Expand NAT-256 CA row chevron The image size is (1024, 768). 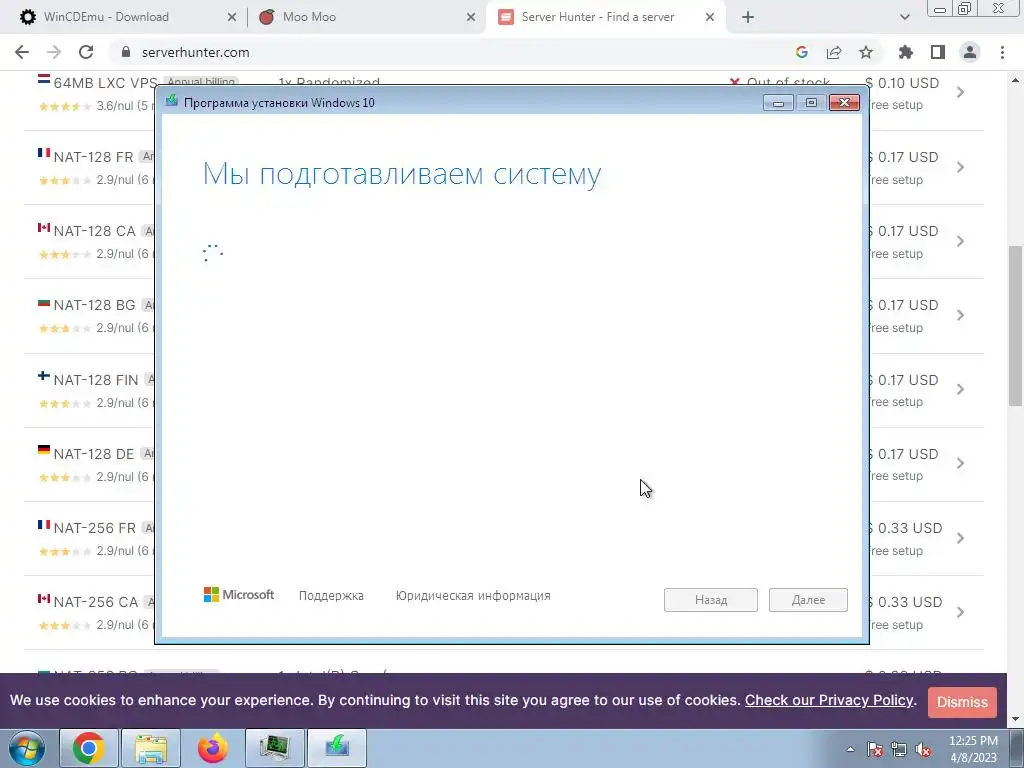(961, 612)
